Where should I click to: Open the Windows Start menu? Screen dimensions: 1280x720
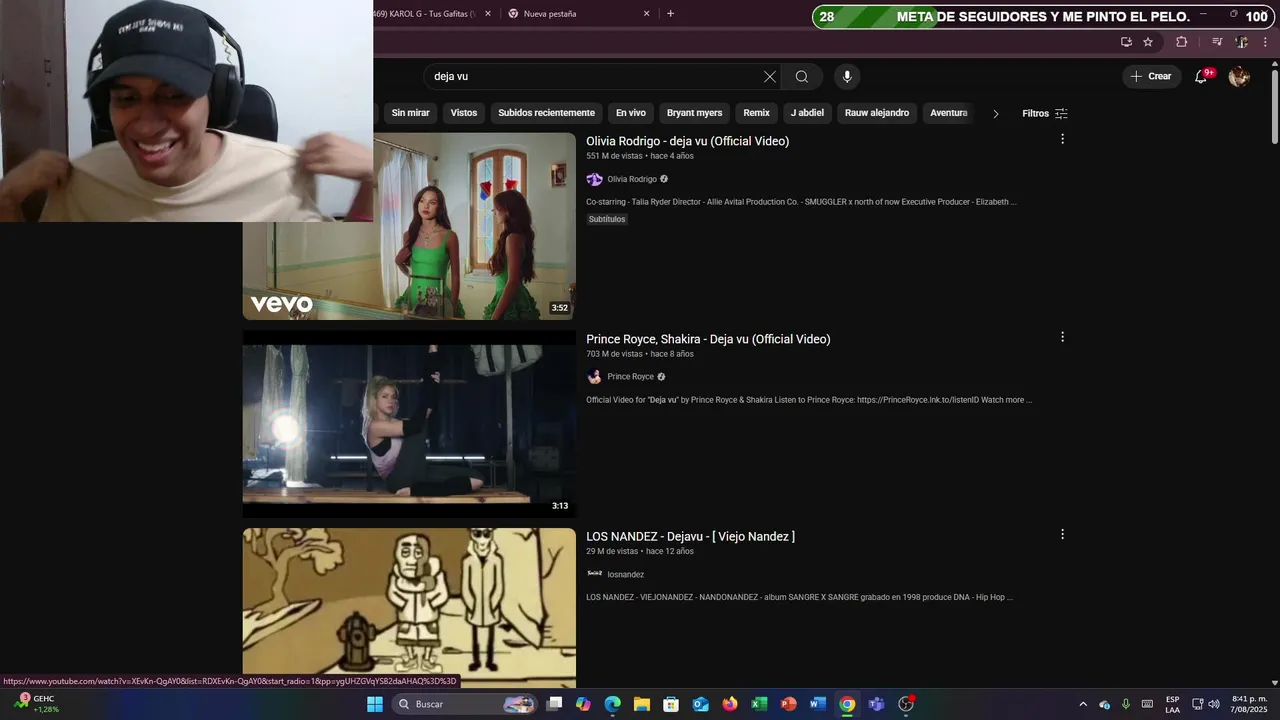[375, 704]
